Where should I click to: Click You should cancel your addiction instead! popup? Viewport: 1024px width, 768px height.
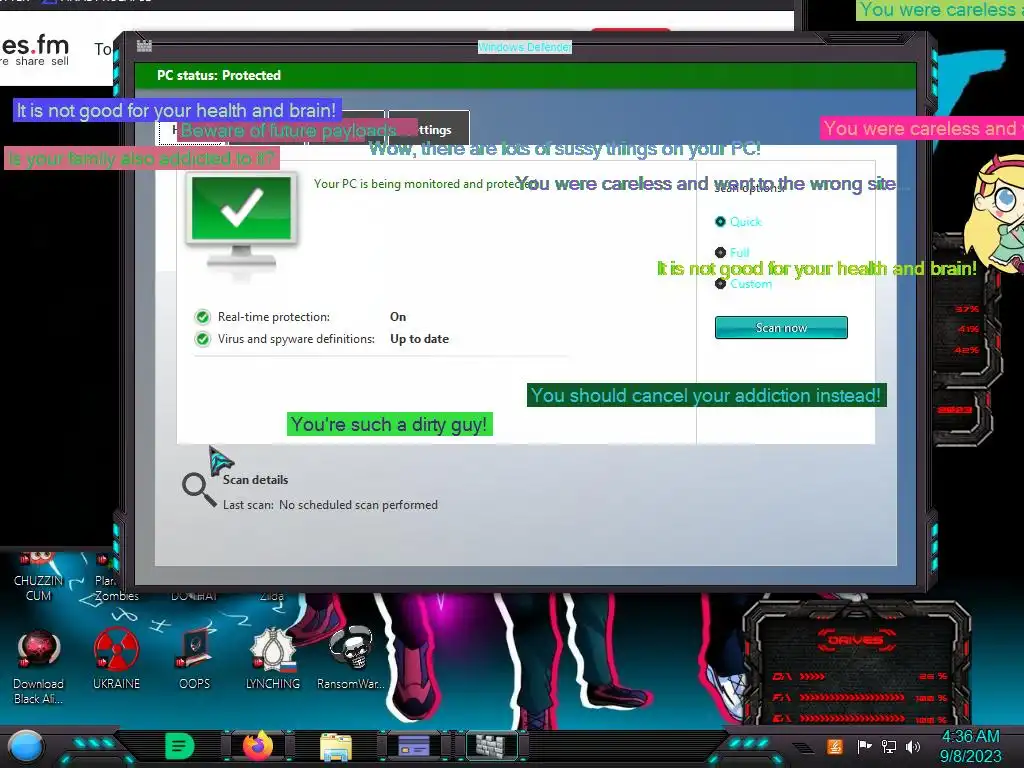(x=706, y=395)
